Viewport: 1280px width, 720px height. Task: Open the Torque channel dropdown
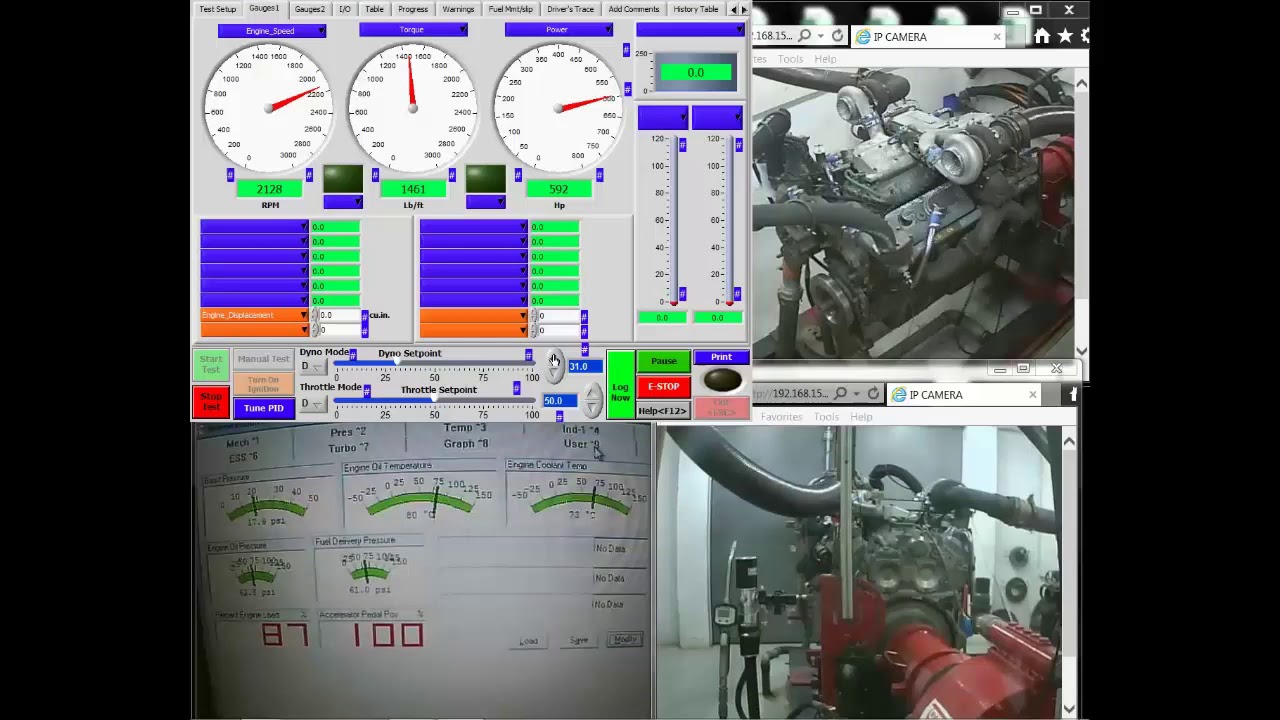click(x=413, y=30)
